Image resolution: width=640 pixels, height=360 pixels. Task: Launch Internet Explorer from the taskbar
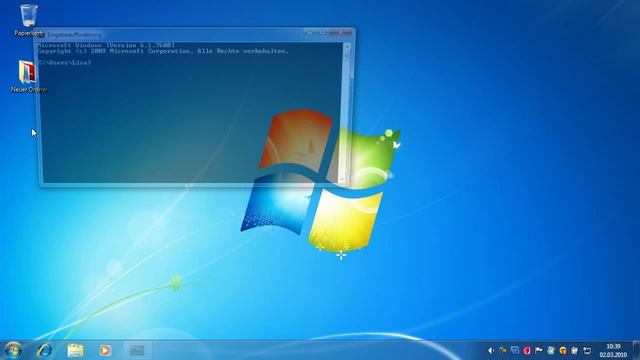44,350
